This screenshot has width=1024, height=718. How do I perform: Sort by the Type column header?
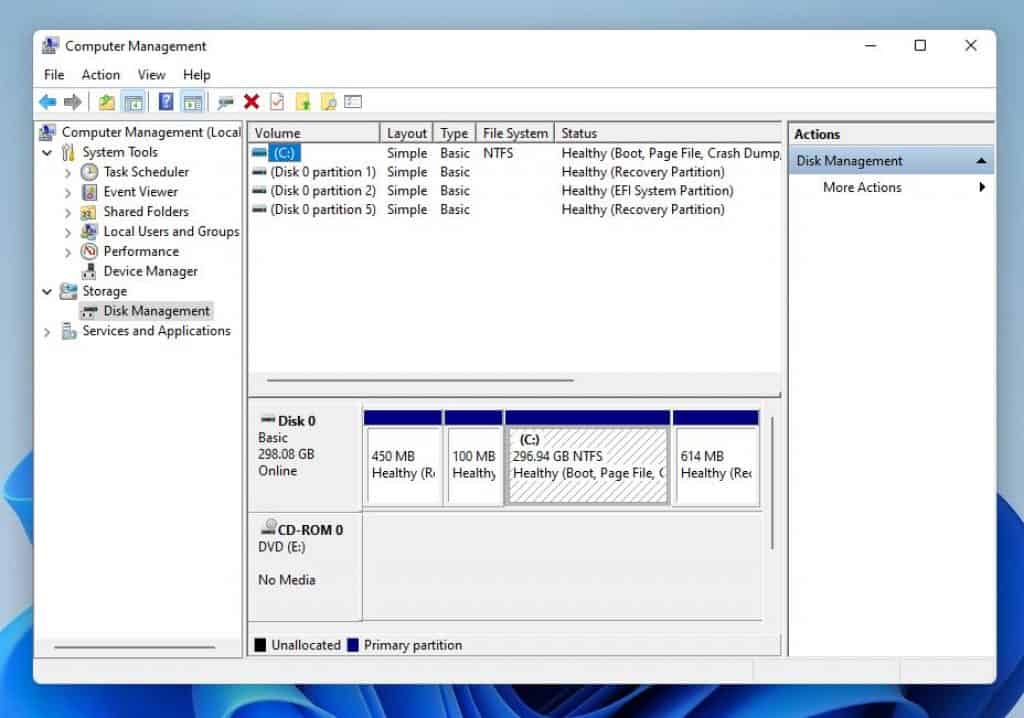[x=455, y=133]
